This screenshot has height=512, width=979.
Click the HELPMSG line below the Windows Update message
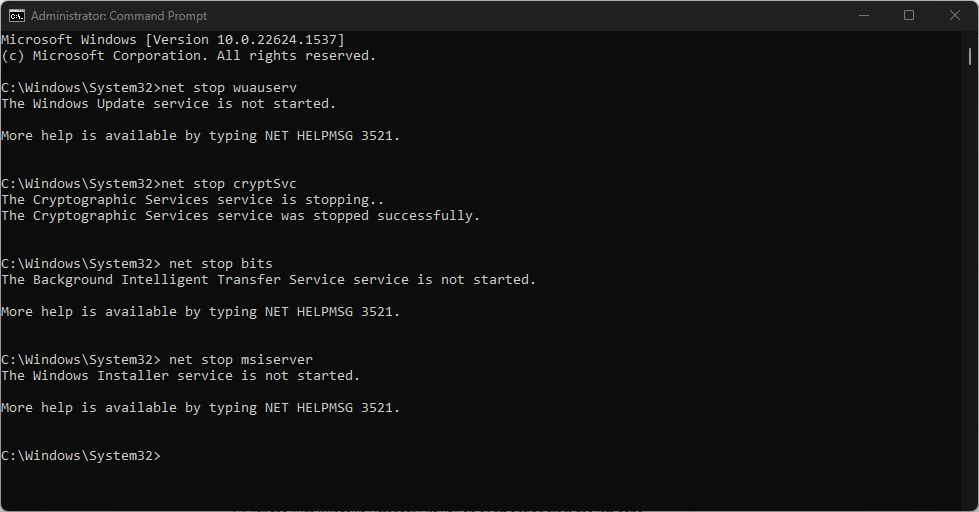click(200, 136)
